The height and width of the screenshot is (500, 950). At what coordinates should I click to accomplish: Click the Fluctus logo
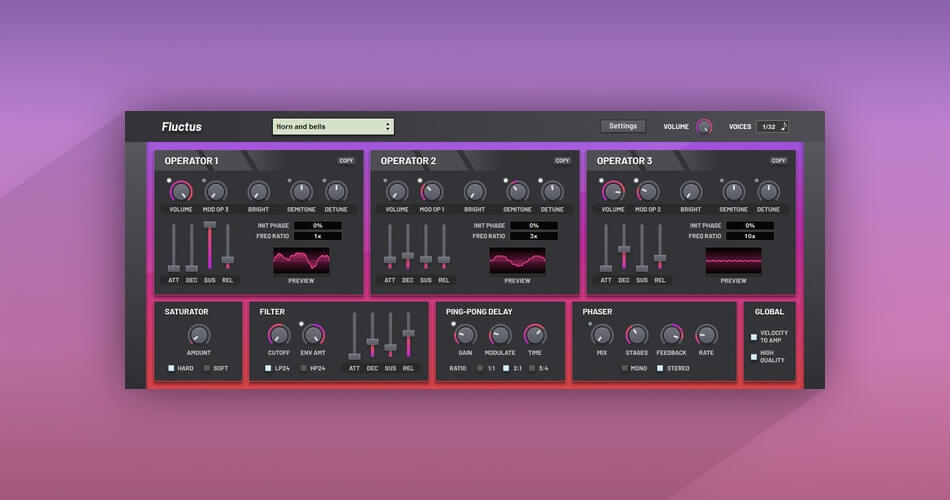pyautogui.click(x=181, y=127)
